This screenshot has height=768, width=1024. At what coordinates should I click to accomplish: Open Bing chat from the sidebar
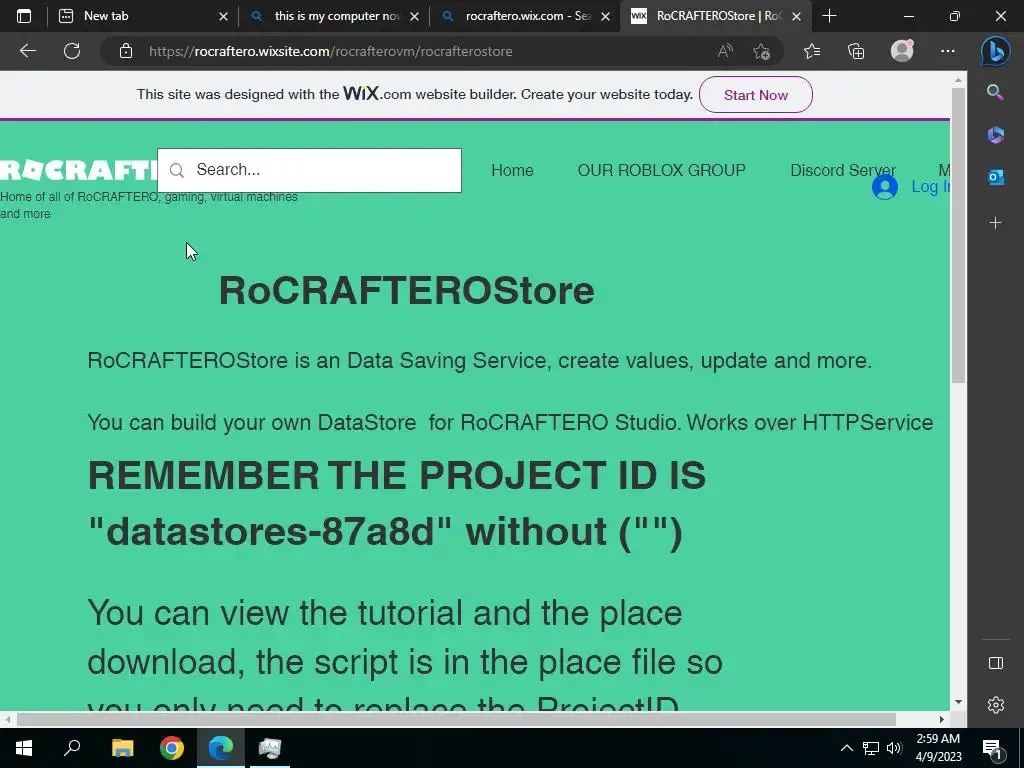point(995,51)
